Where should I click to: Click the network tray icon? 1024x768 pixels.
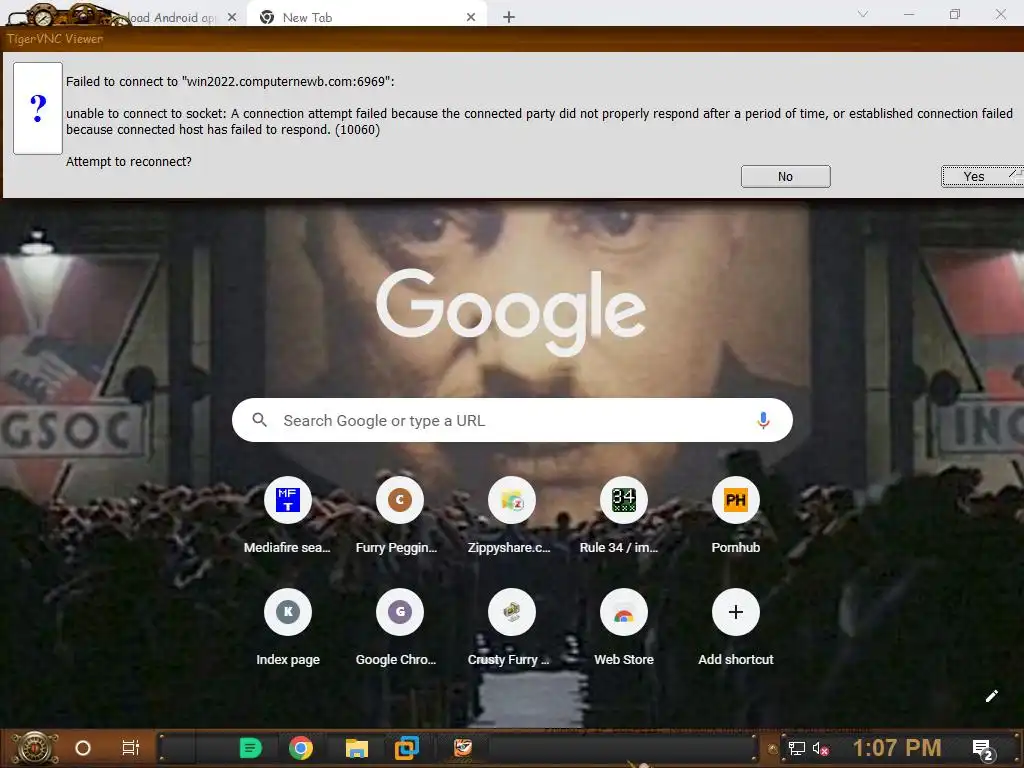coord(797,748)
